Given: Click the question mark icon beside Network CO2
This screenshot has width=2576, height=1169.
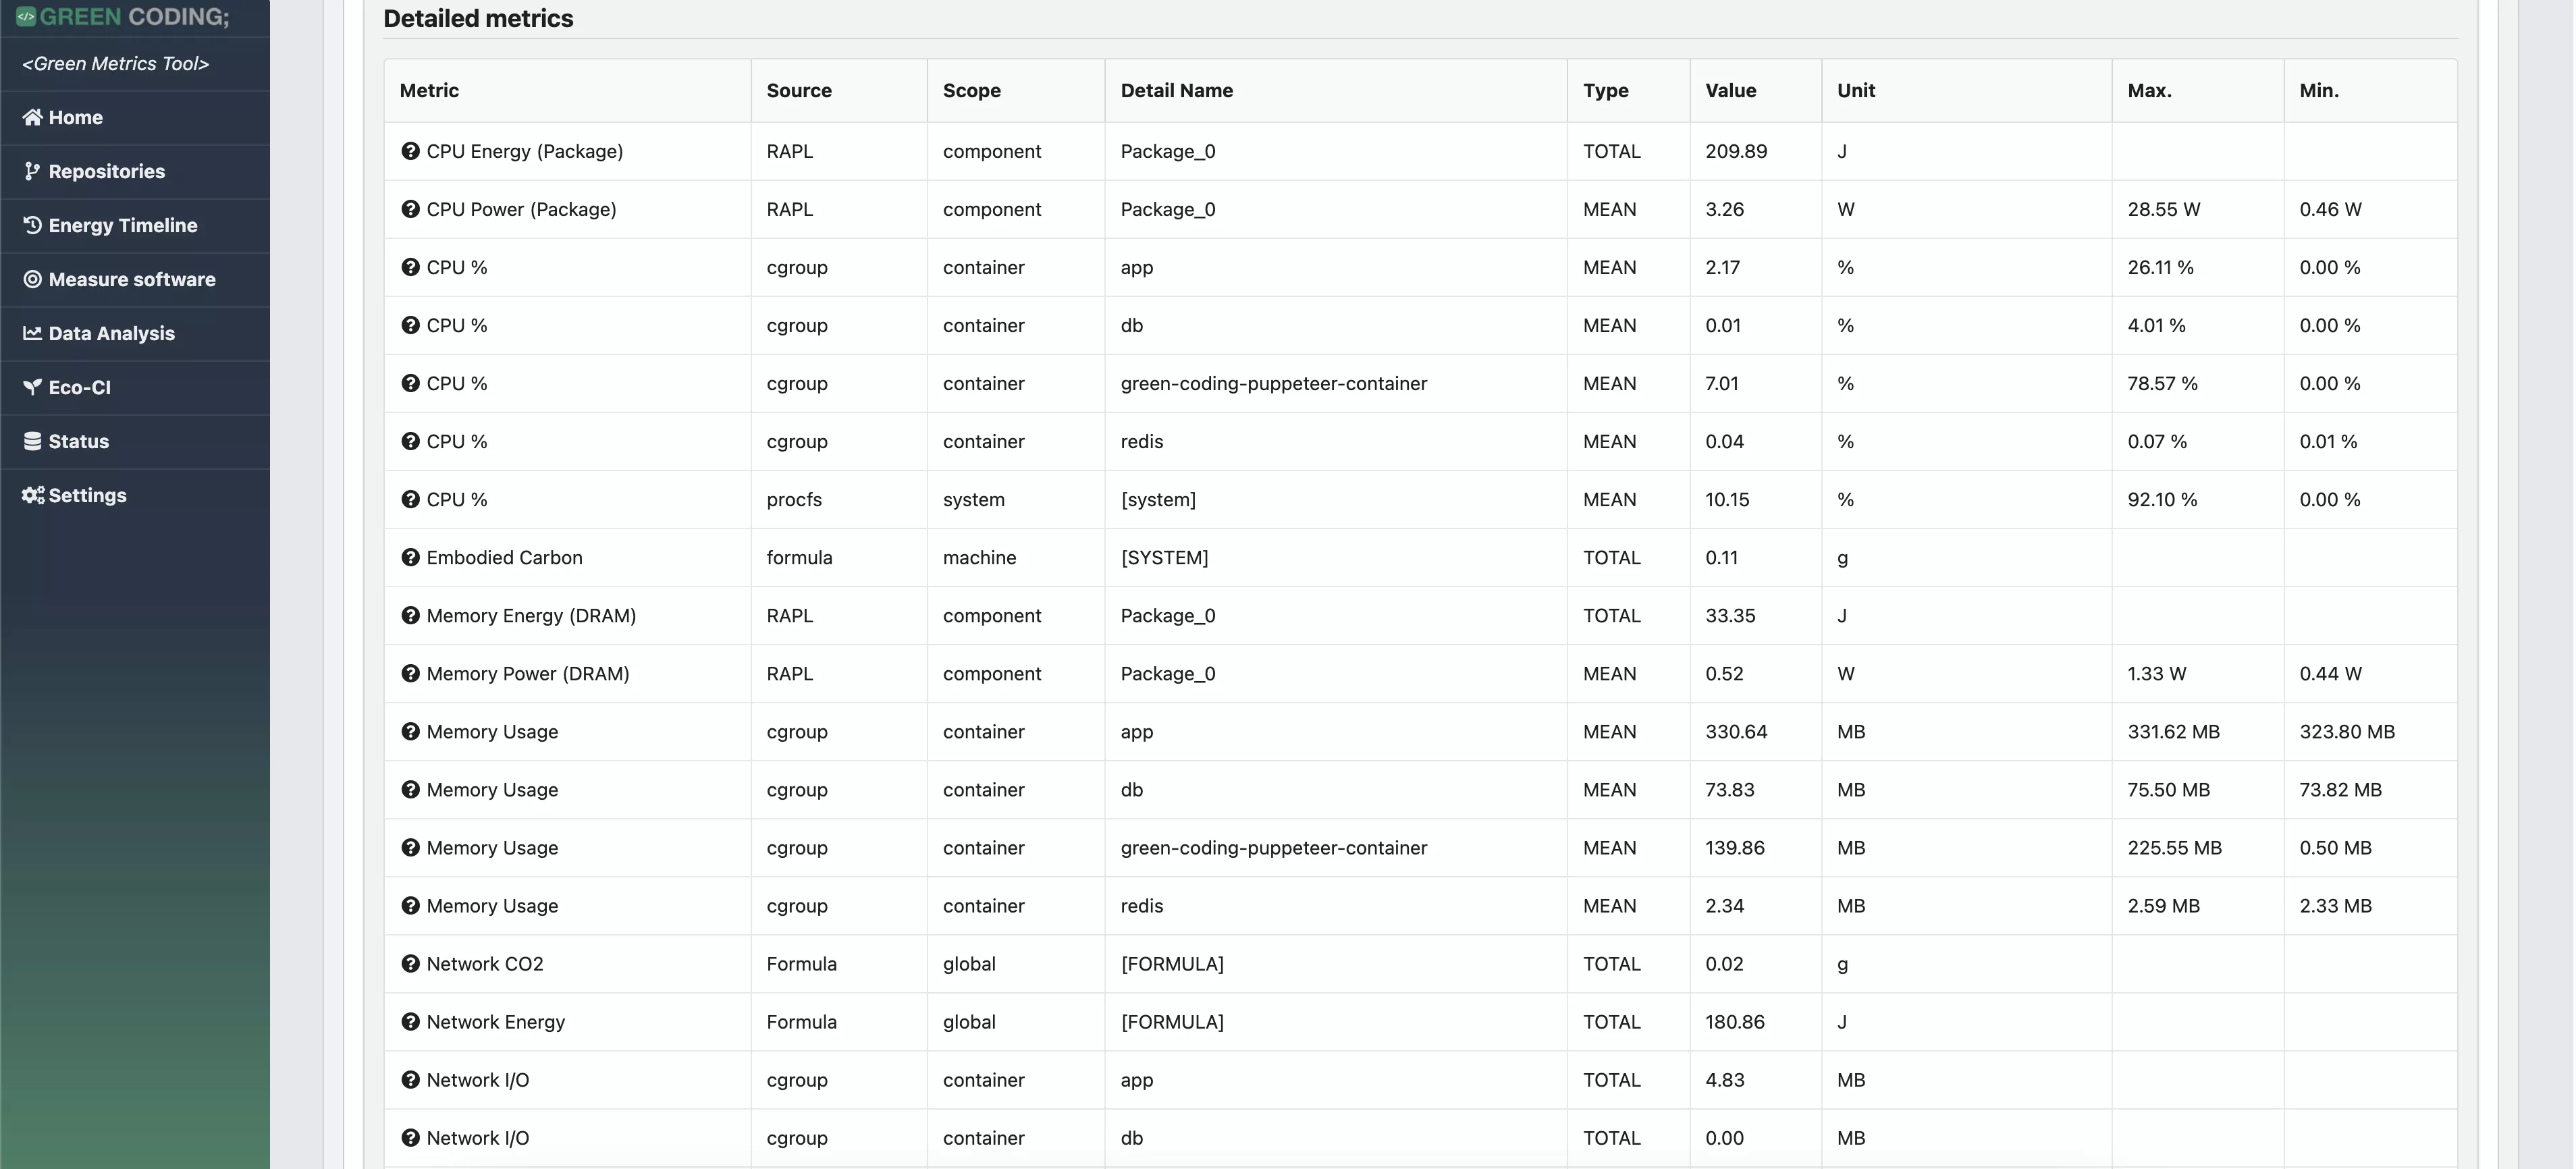Looking at the screenshot, I should coord(410,963).
